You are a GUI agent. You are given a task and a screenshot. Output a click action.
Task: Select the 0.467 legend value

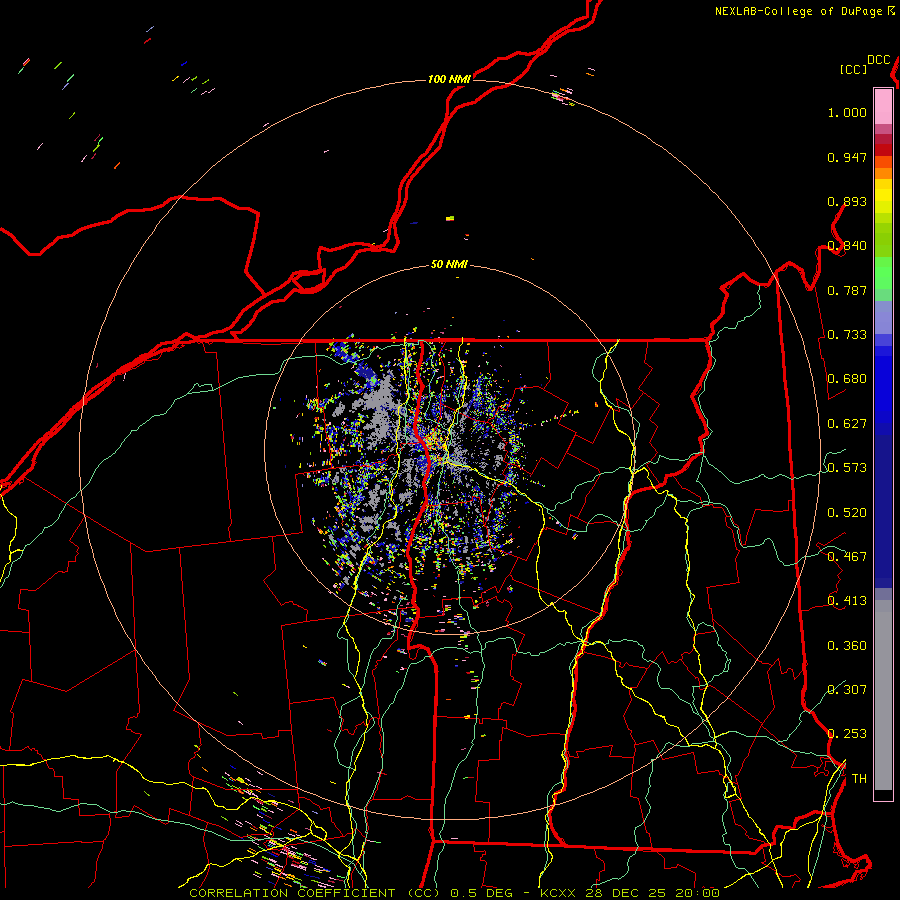(x=847, y=557)
